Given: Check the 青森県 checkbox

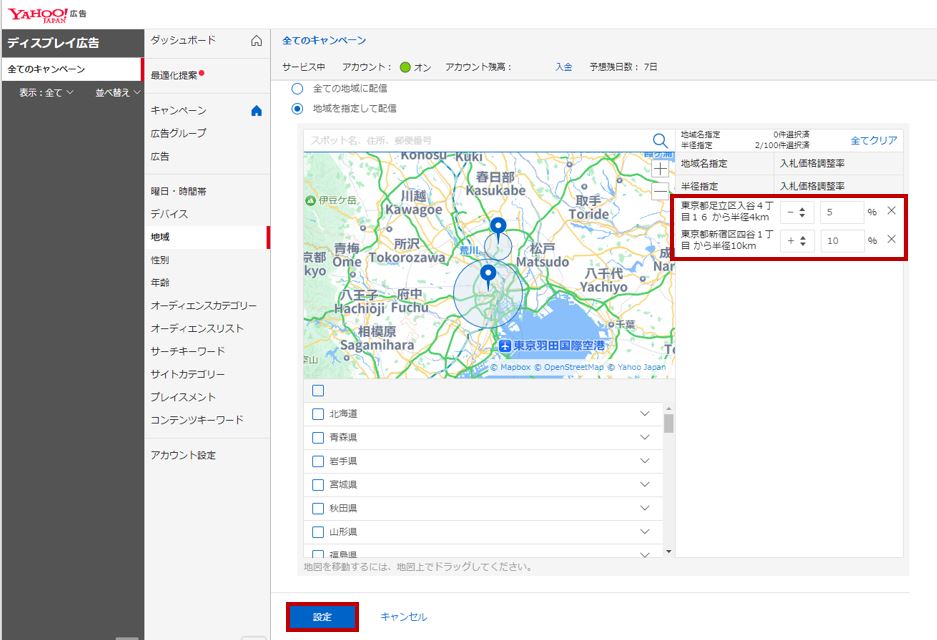Looking at the screenshot, I should (318, 437).
